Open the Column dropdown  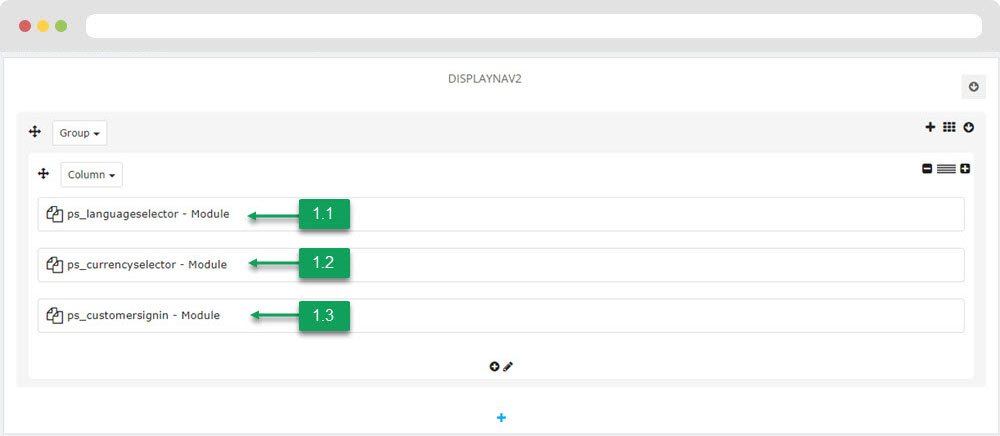tap(92, 175)
